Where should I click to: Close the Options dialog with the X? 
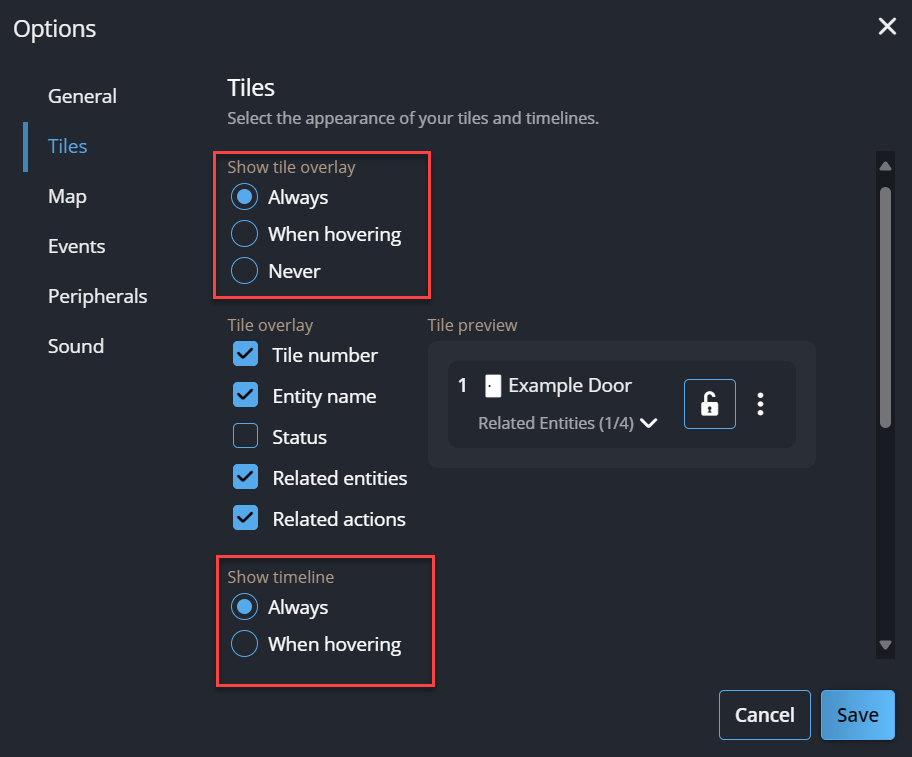[x=886, y=27]
